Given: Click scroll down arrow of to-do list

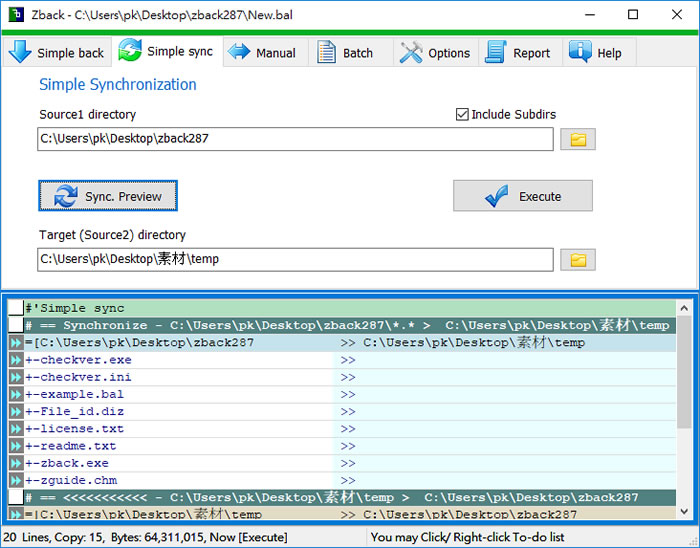Looking at the screenshot, I should click(x=684, y=511).
